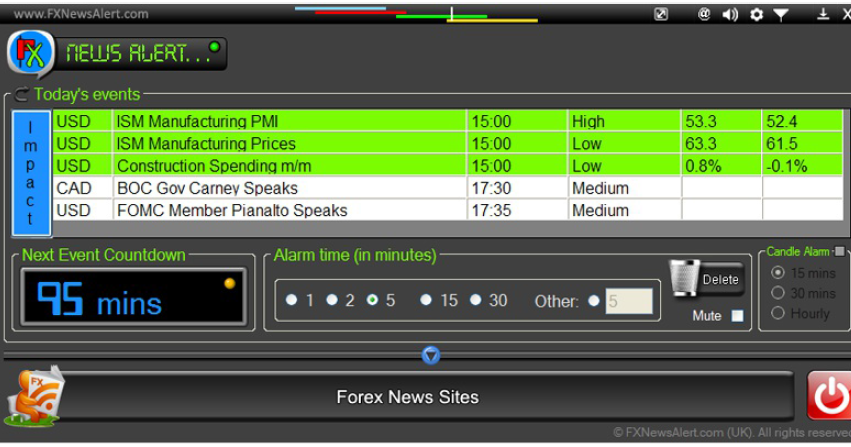Click the 17:30 time cell
The height and width of the screenshot is (447, 851).
(517, 188)
